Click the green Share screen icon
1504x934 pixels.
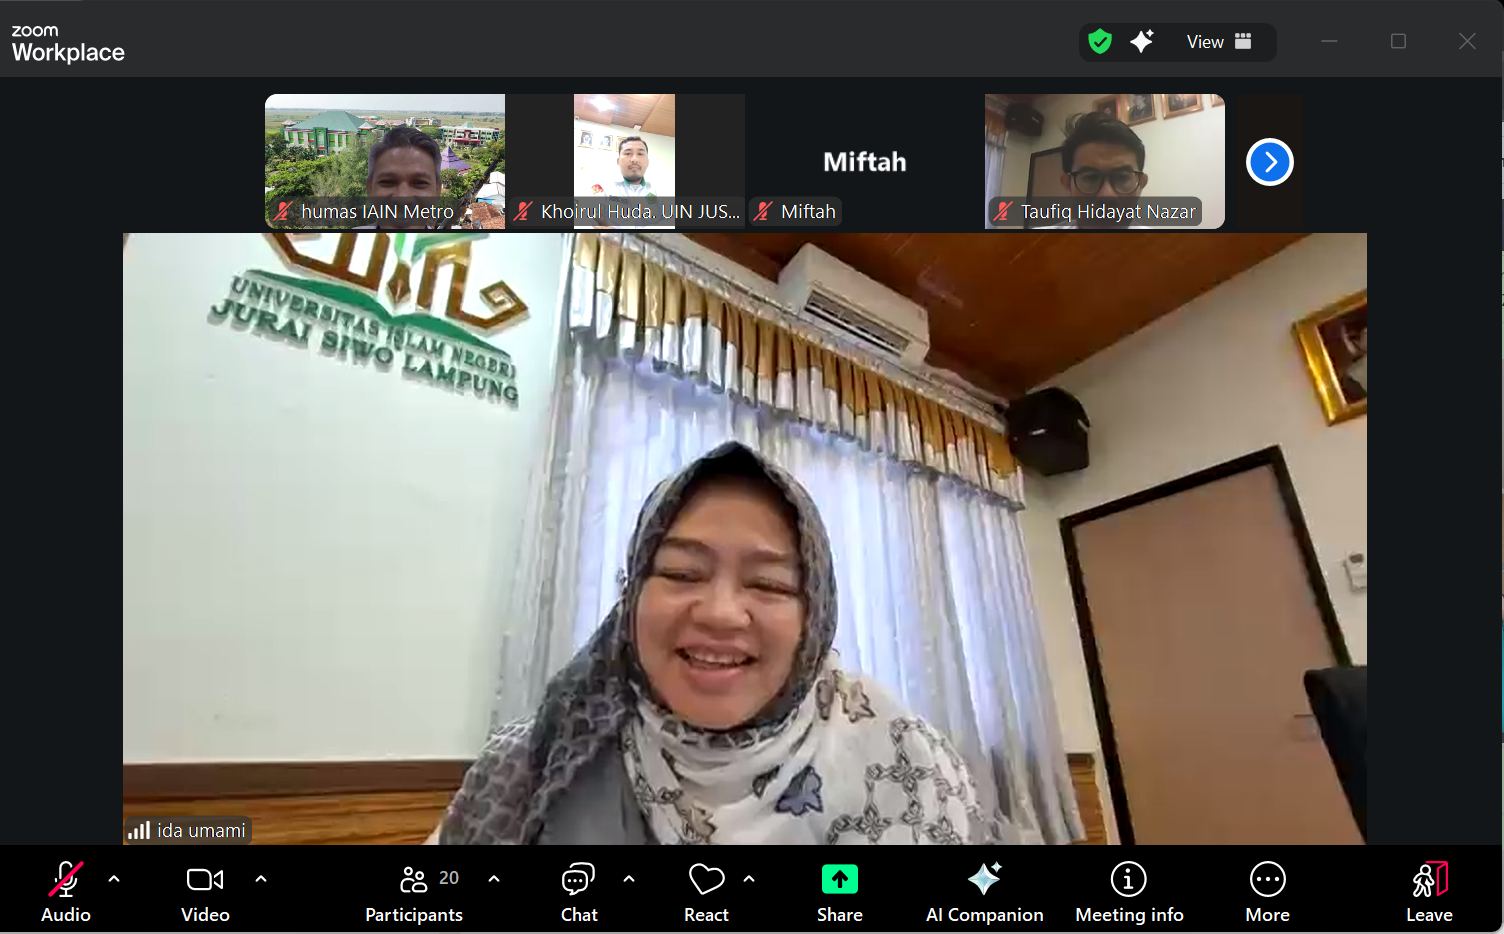[839, 880]
